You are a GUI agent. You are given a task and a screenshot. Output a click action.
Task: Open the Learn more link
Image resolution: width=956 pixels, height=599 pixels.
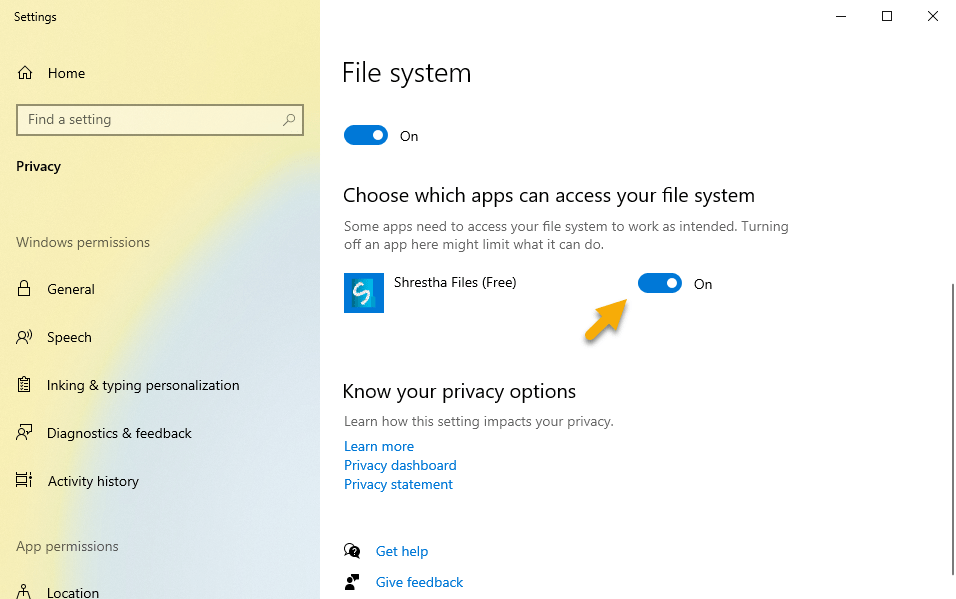378,446
